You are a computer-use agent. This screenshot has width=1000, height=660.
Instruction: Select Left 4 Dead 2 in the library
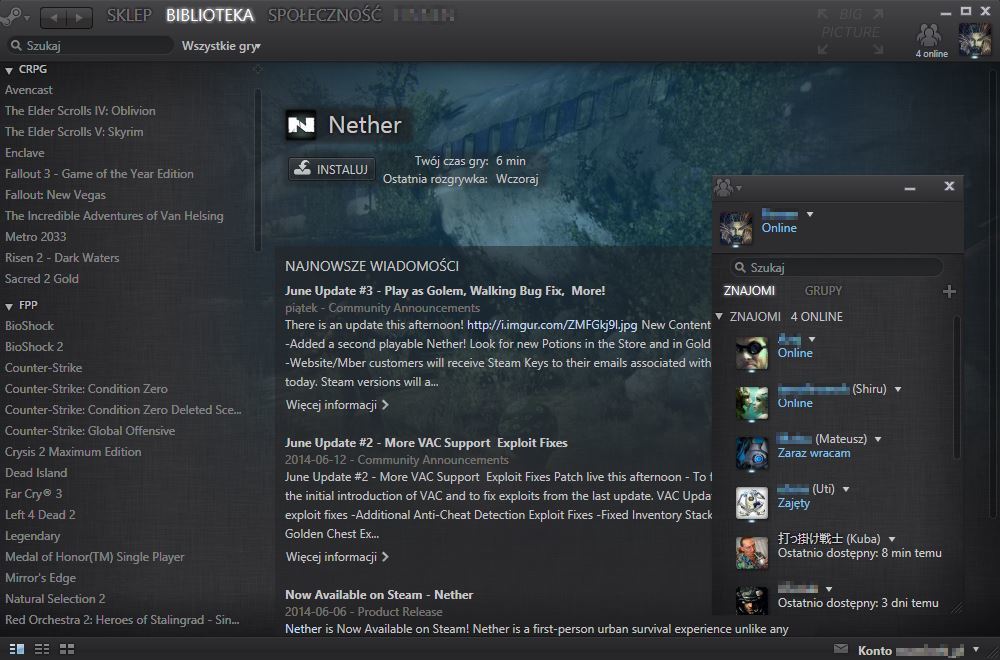tap(40, 515)
